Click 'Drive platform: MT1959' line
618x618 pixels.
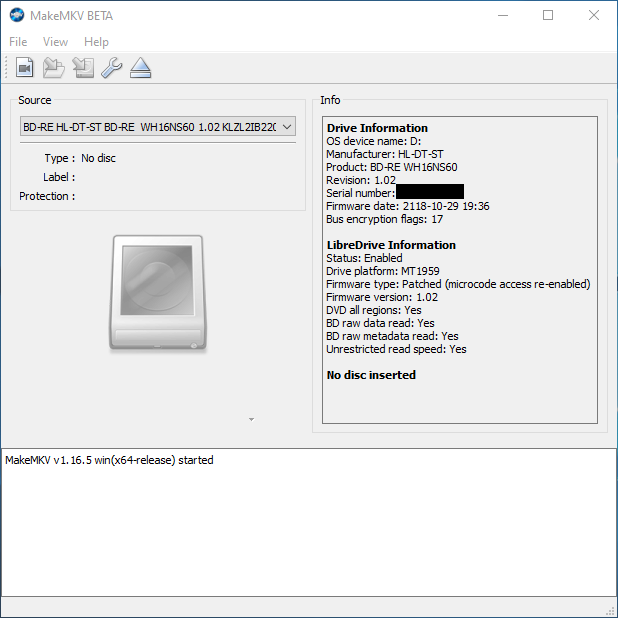pos(383,271)
